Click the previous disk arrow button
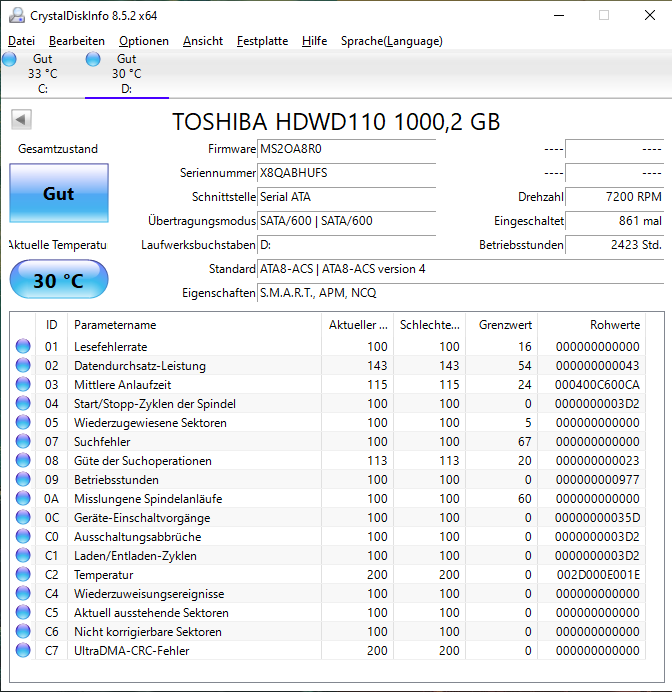Screen dimensions: 672x692 tap(21, 119)
